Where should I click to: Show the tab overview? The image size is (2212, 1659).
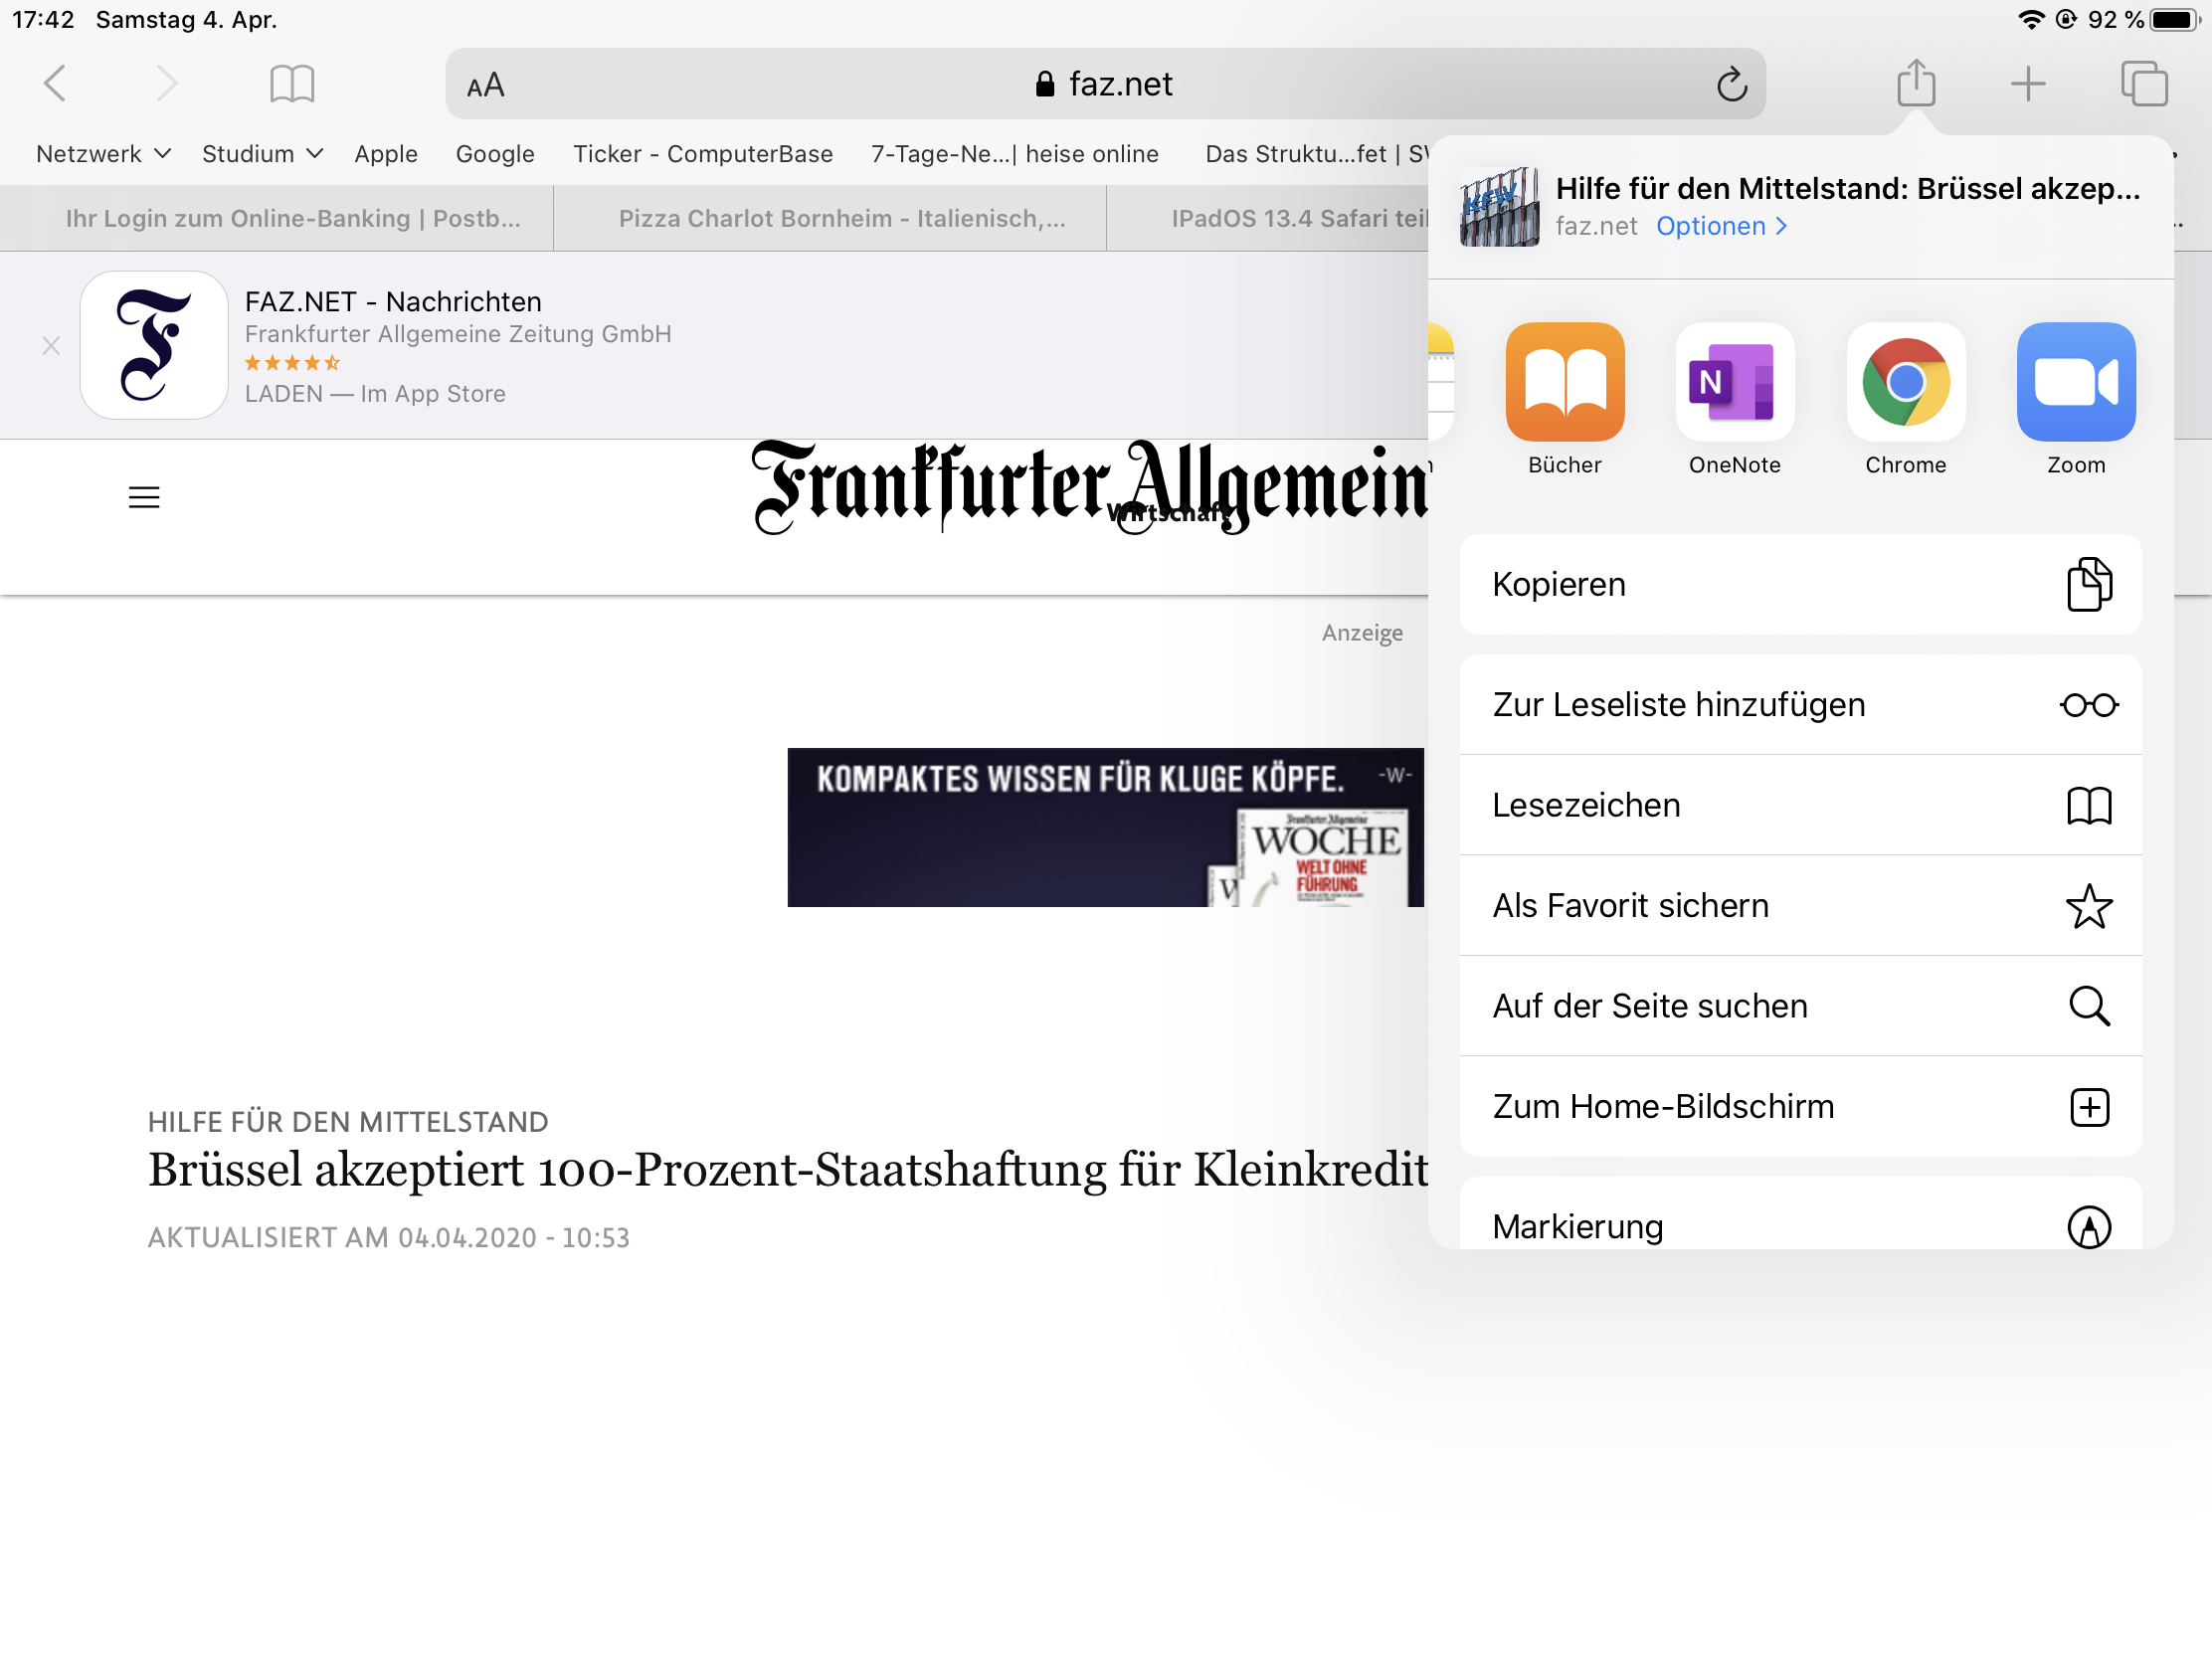click(x=2143, y=84)
